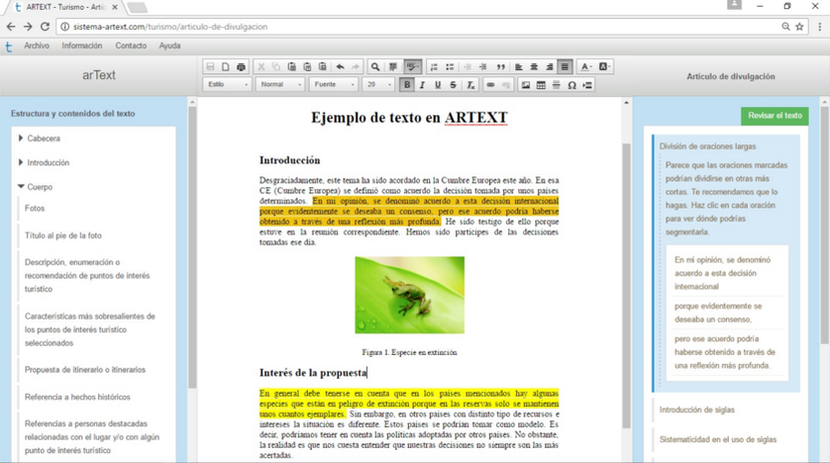Select 'Referencia a hechos históricos'
The width and height of the screenshot is (830, 463).
point(77,397)
